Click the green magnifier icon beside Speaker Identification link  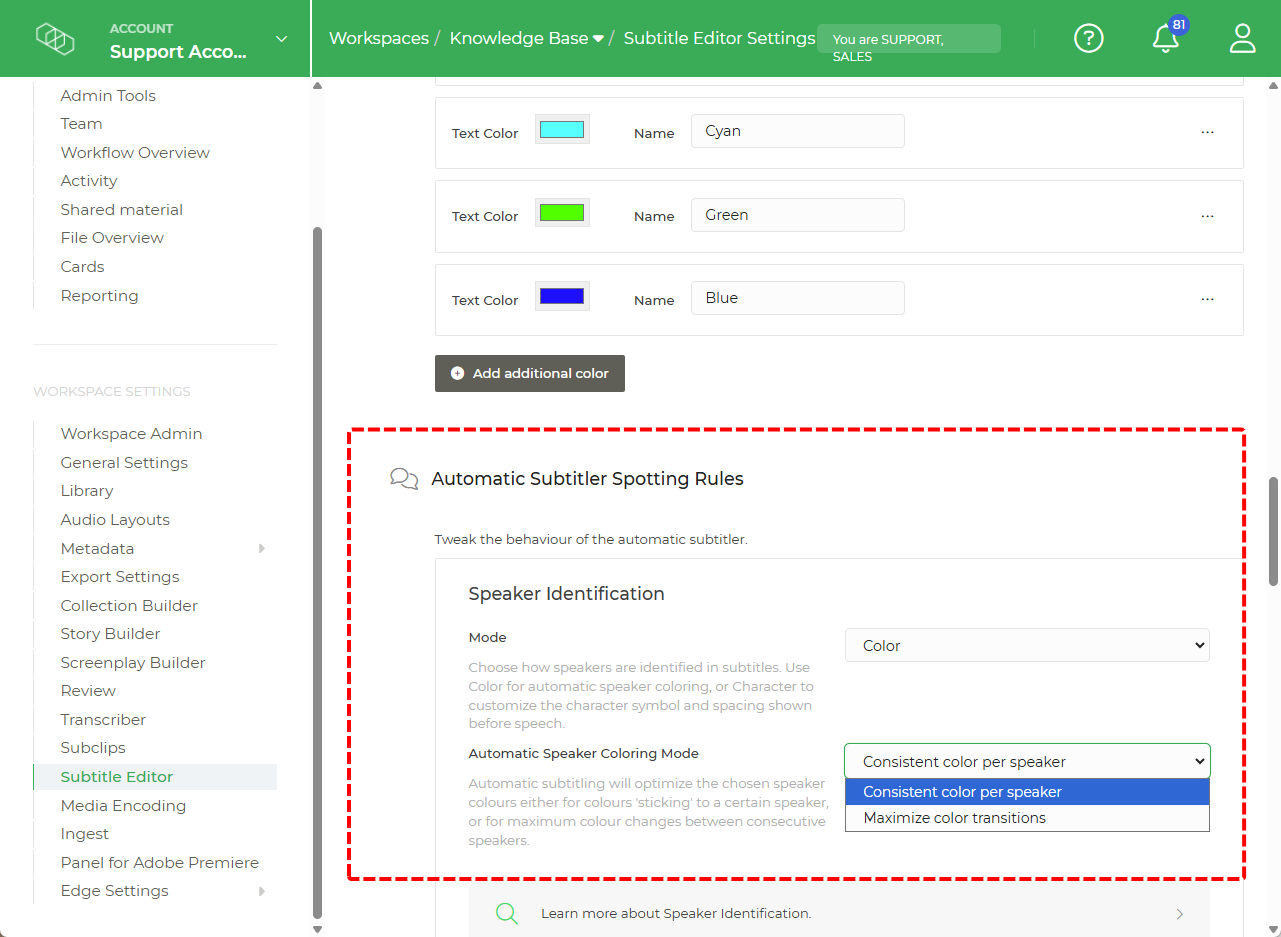[x=506, y=913]
